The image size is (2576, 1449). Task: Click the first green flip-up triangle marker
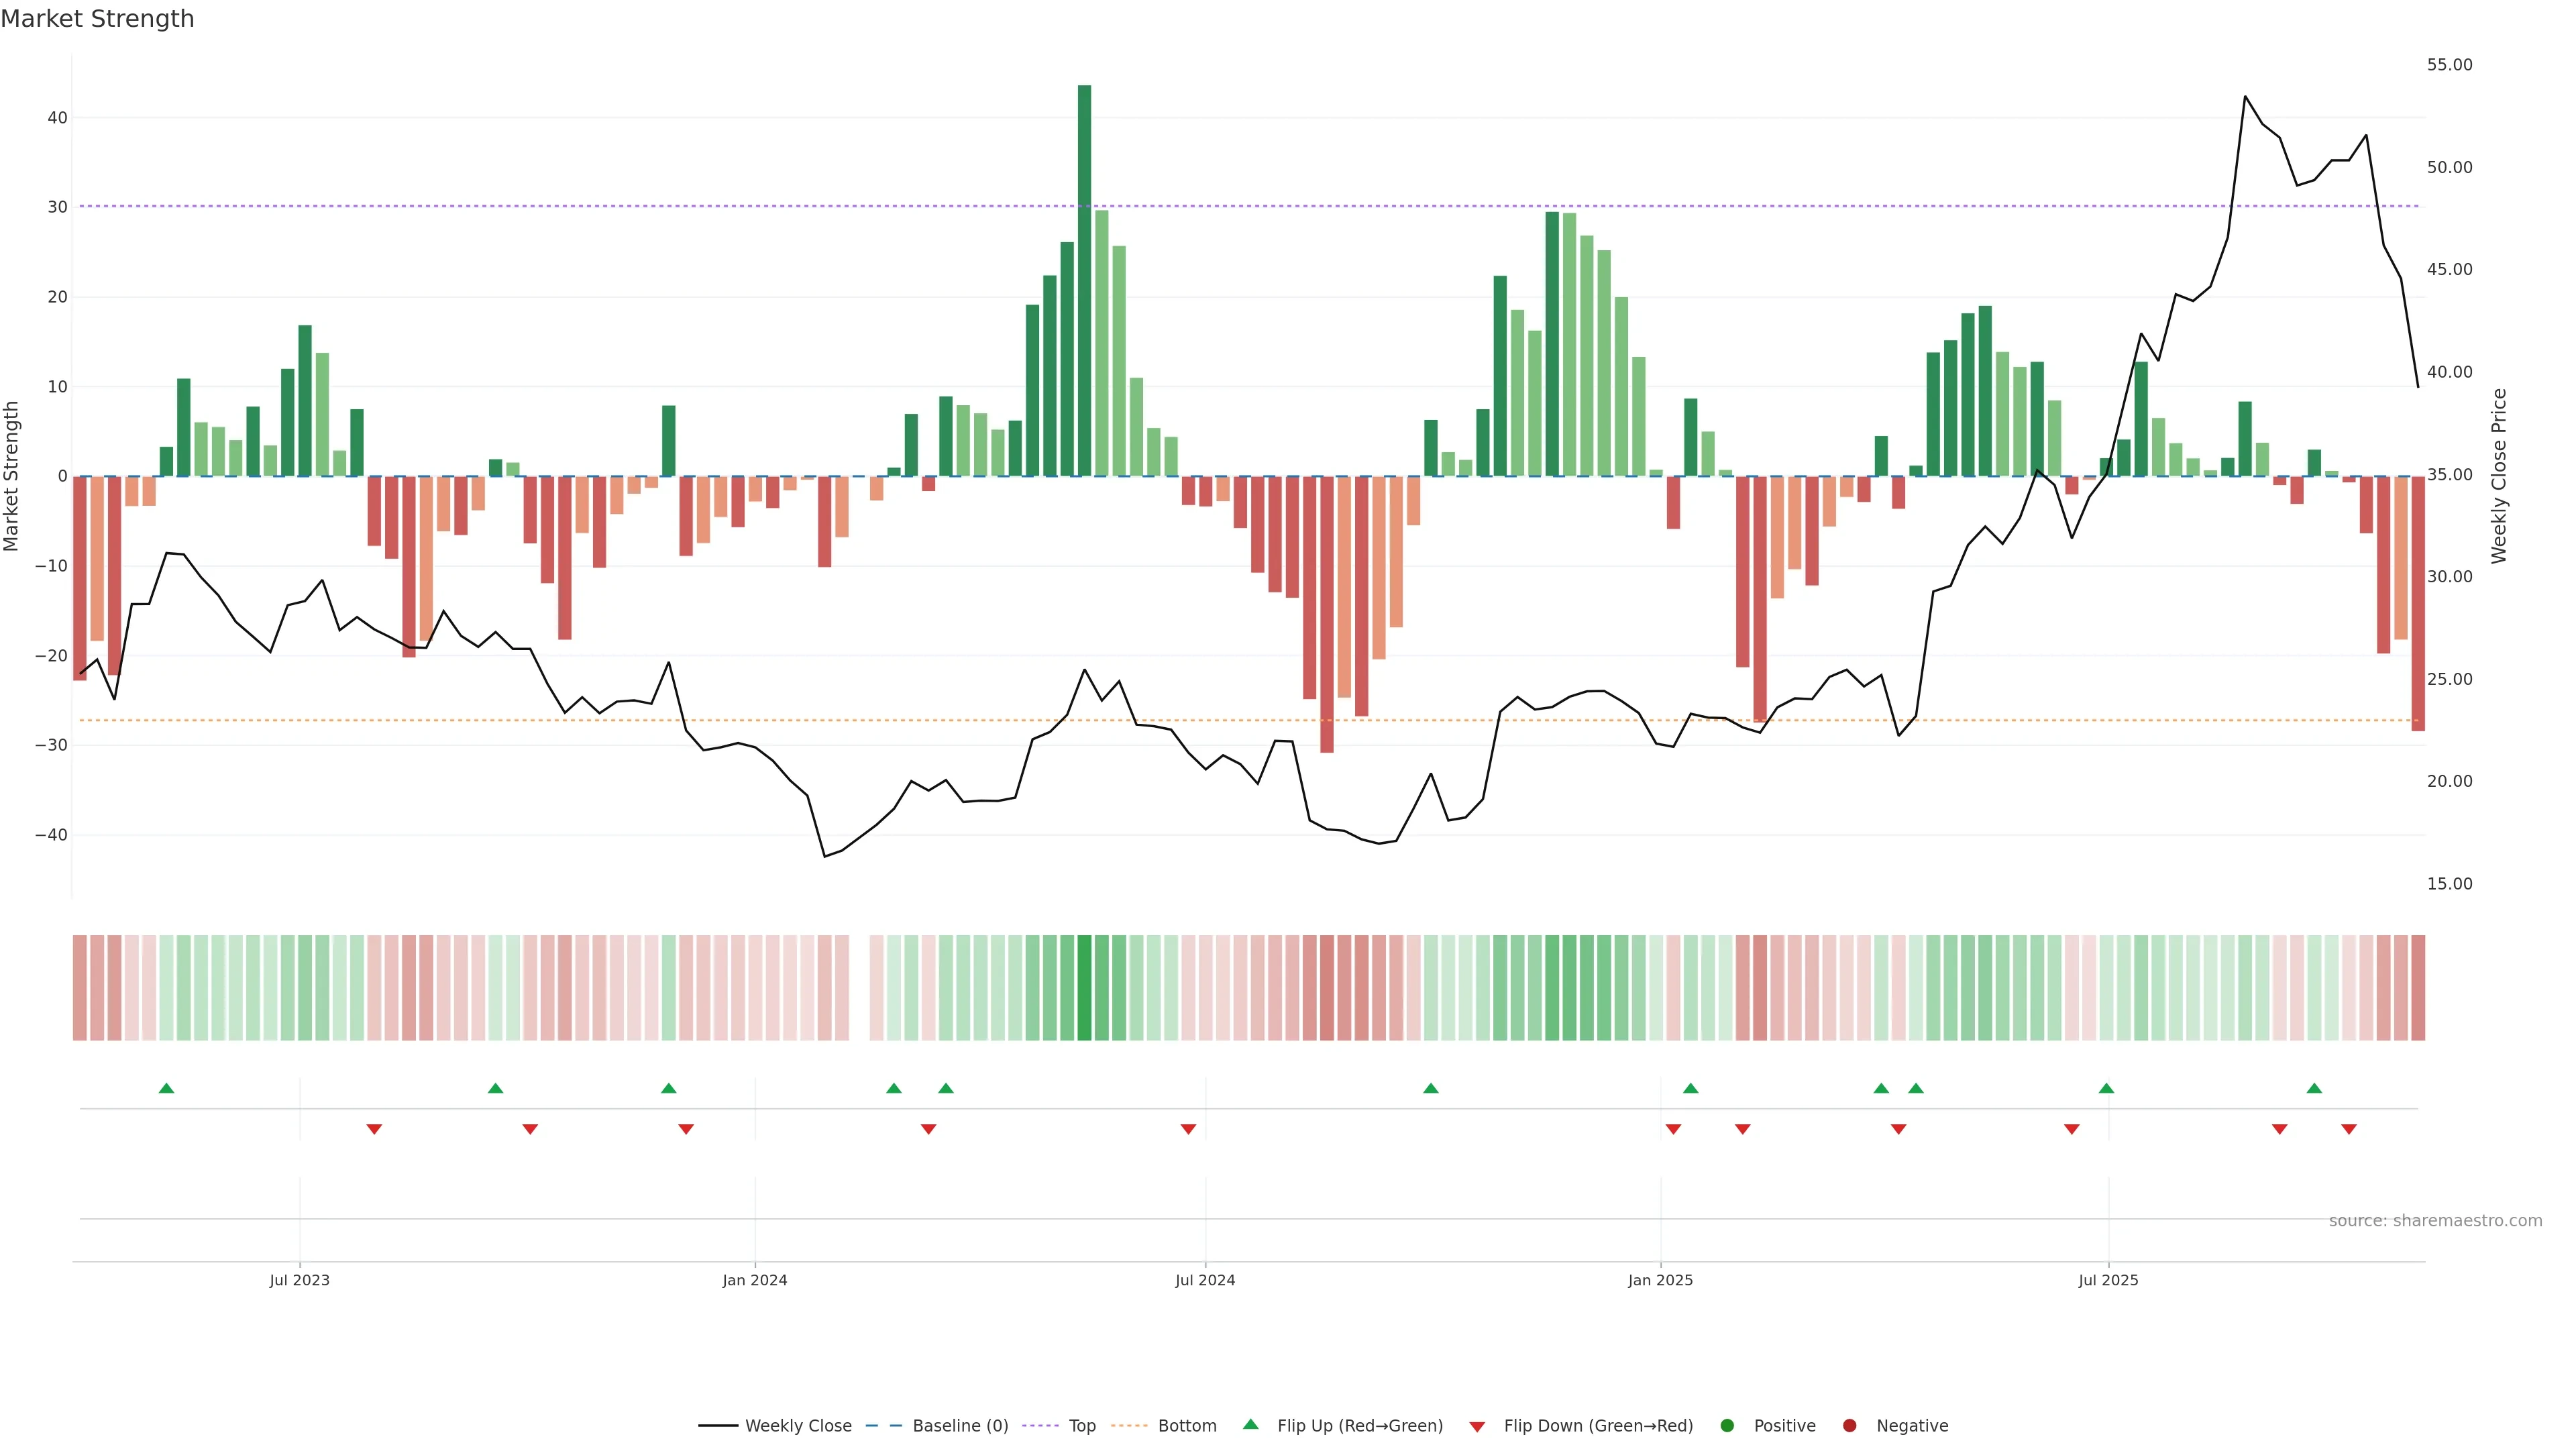(x=167, y=1088)
